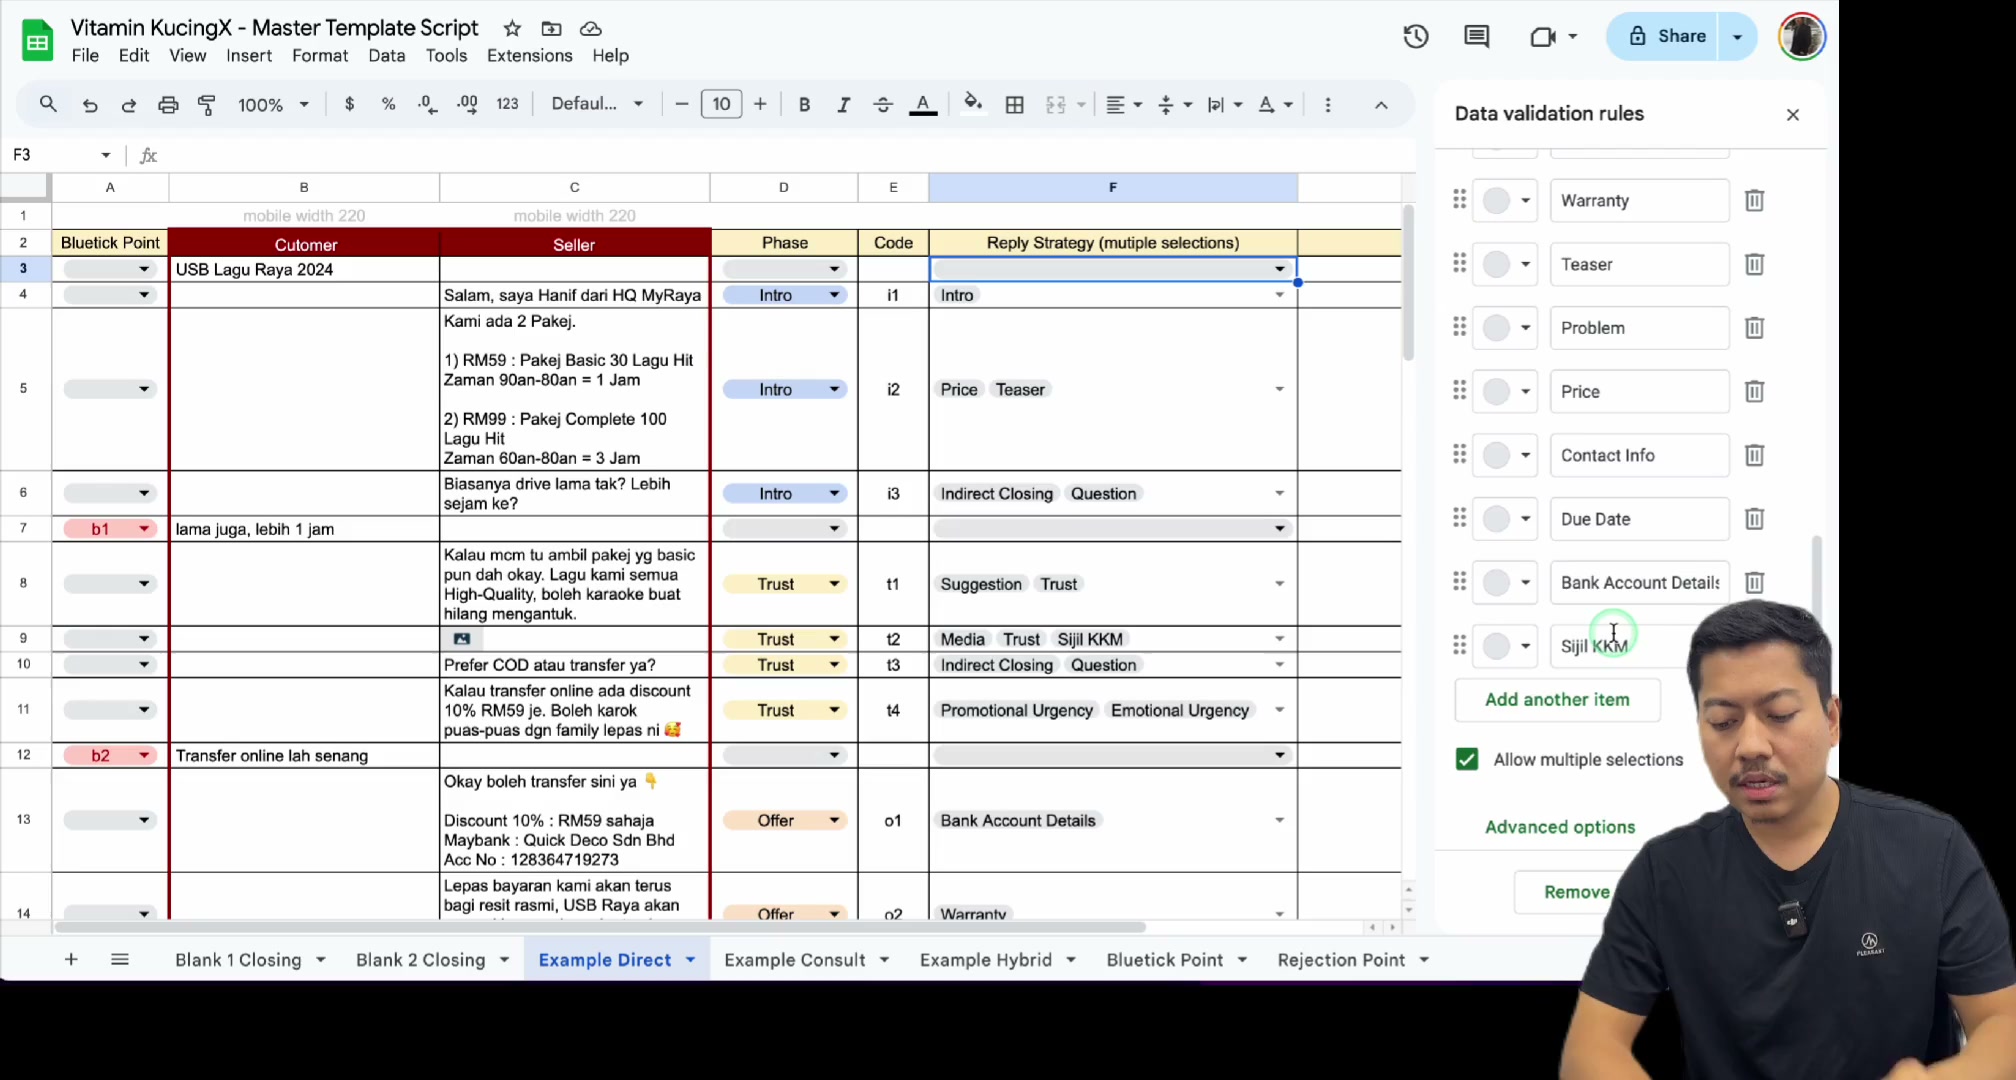Open the fill color picker
2016x1080 pixels.
[x=972, y=103]
